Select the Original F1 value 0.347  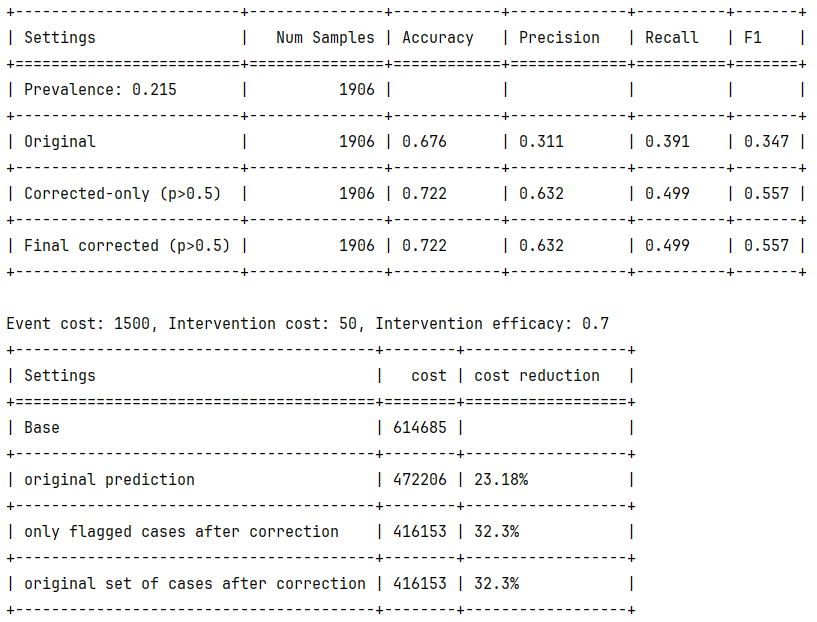766,142
